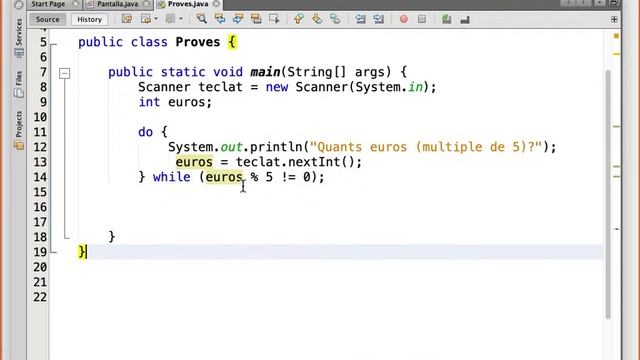Click class name "Proves" on line 5
Image resolution: width=640 pixels, height=360 pixels.
[x=198, y=42]
